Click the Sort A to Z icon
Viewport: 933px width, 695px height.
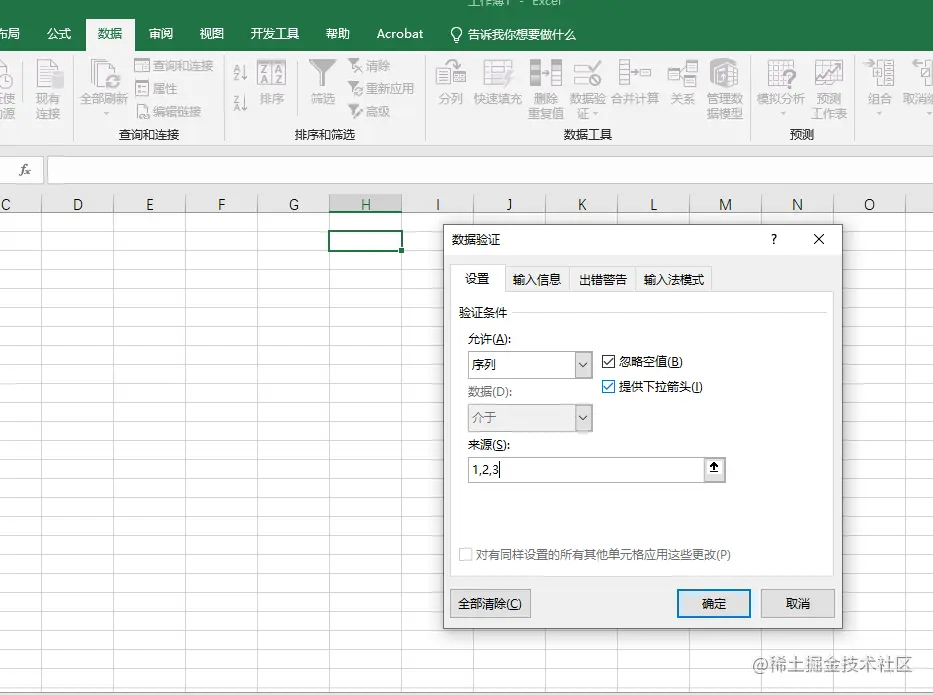point(240,73)
